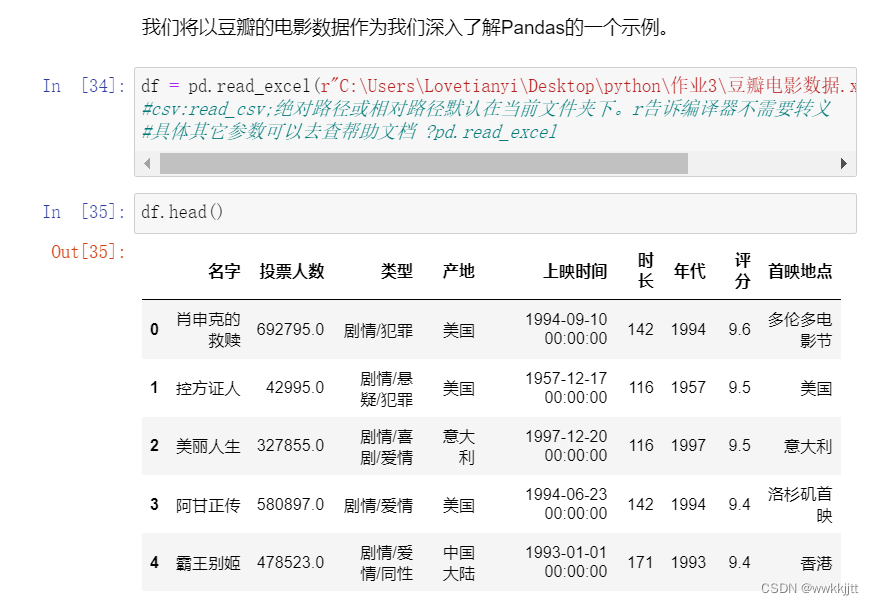Click the 类型 column header
Viewport: 874px width, 605px height.
pos(396,271)
